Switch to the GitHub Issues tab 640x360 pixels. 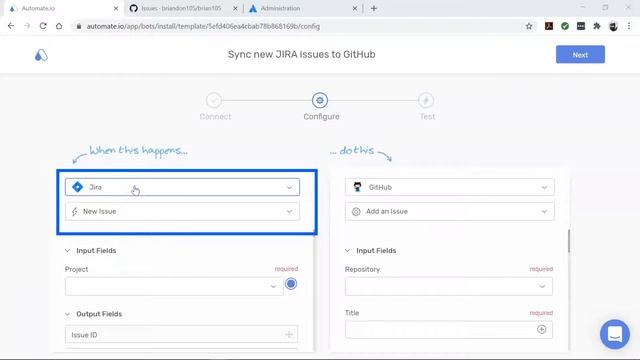pos(182,8)
